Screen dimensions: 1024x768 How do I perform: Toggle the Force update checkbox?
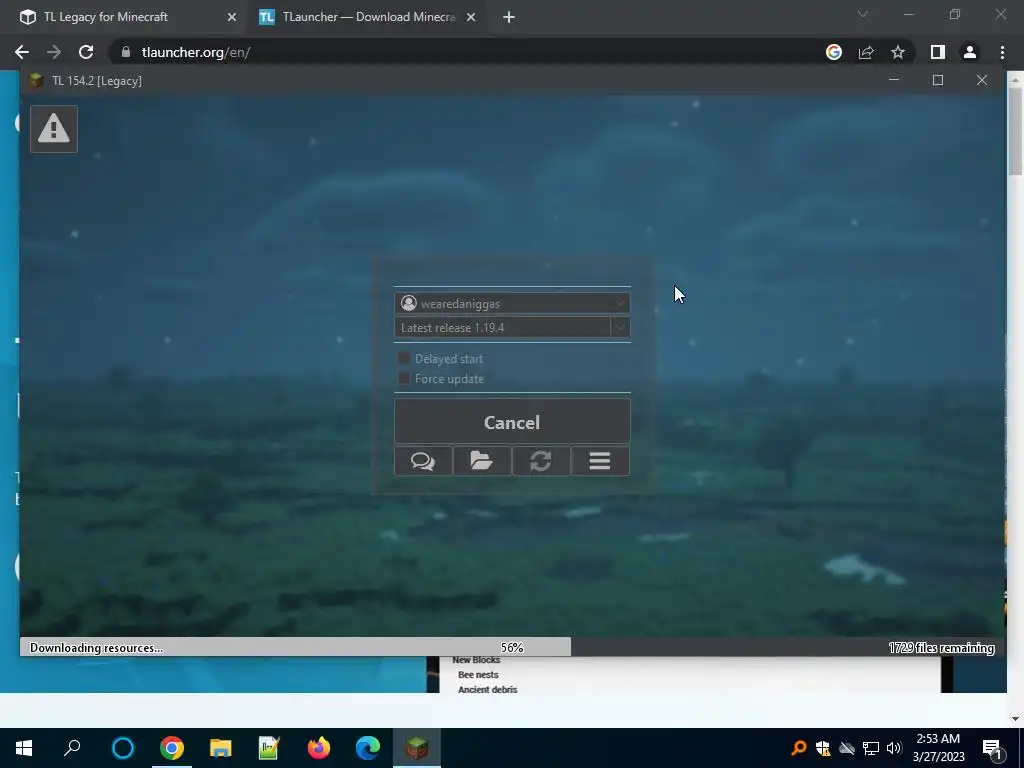(x=404, y=379)
